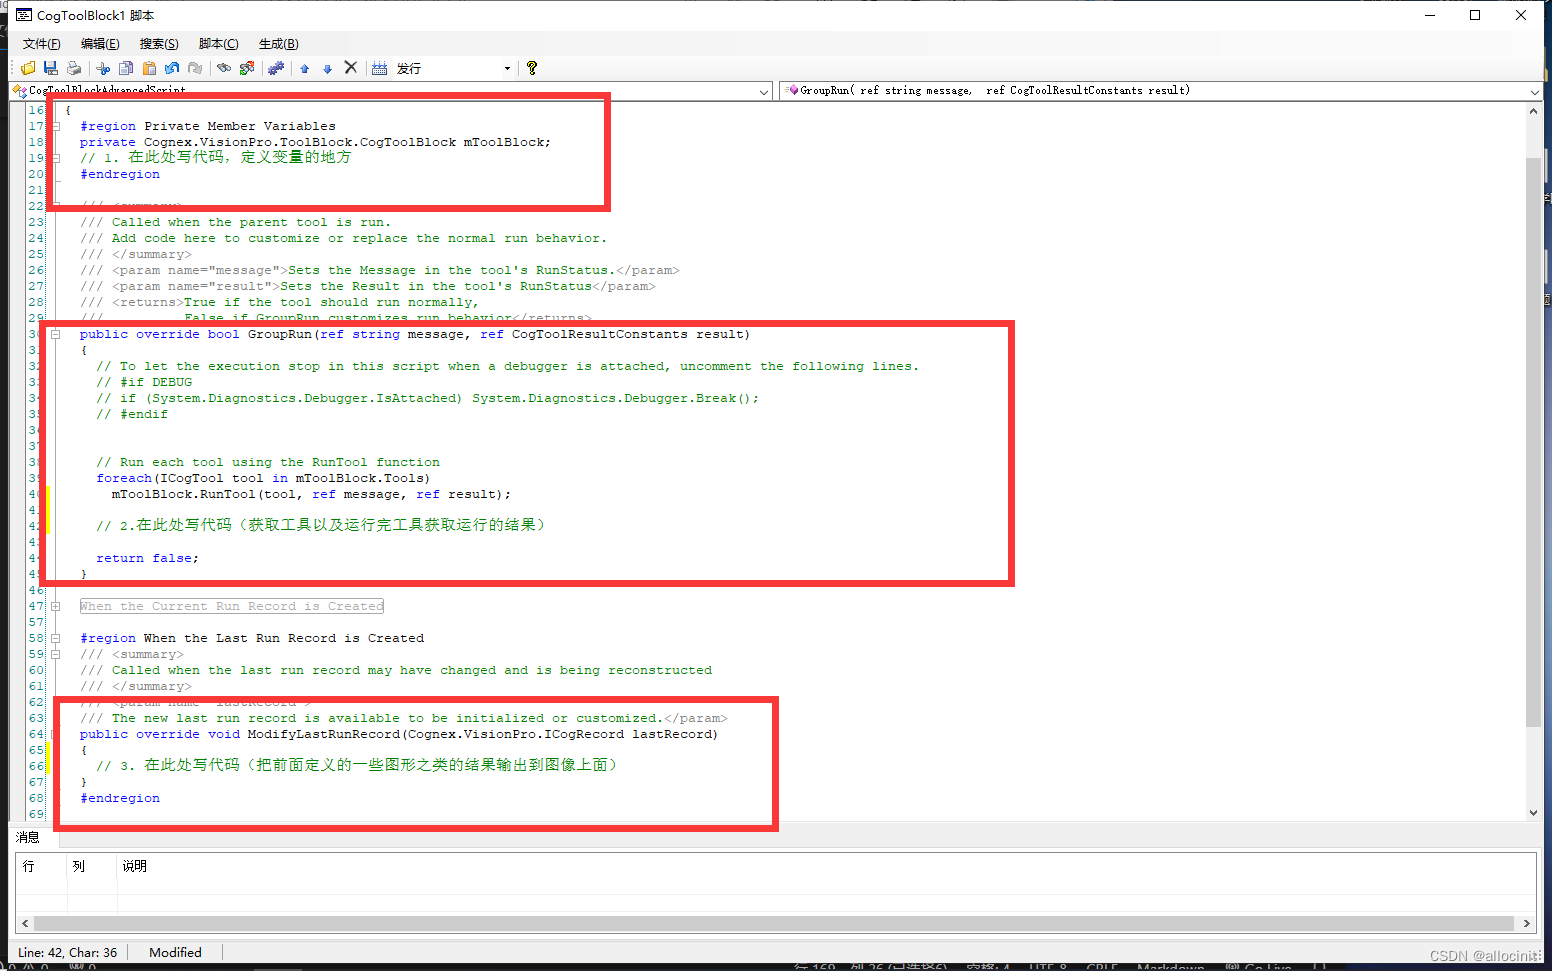The height and width of the screenshot is (971, 1552).
Task: Click the Copy toolbar icon
Action: tap(126, 68)
